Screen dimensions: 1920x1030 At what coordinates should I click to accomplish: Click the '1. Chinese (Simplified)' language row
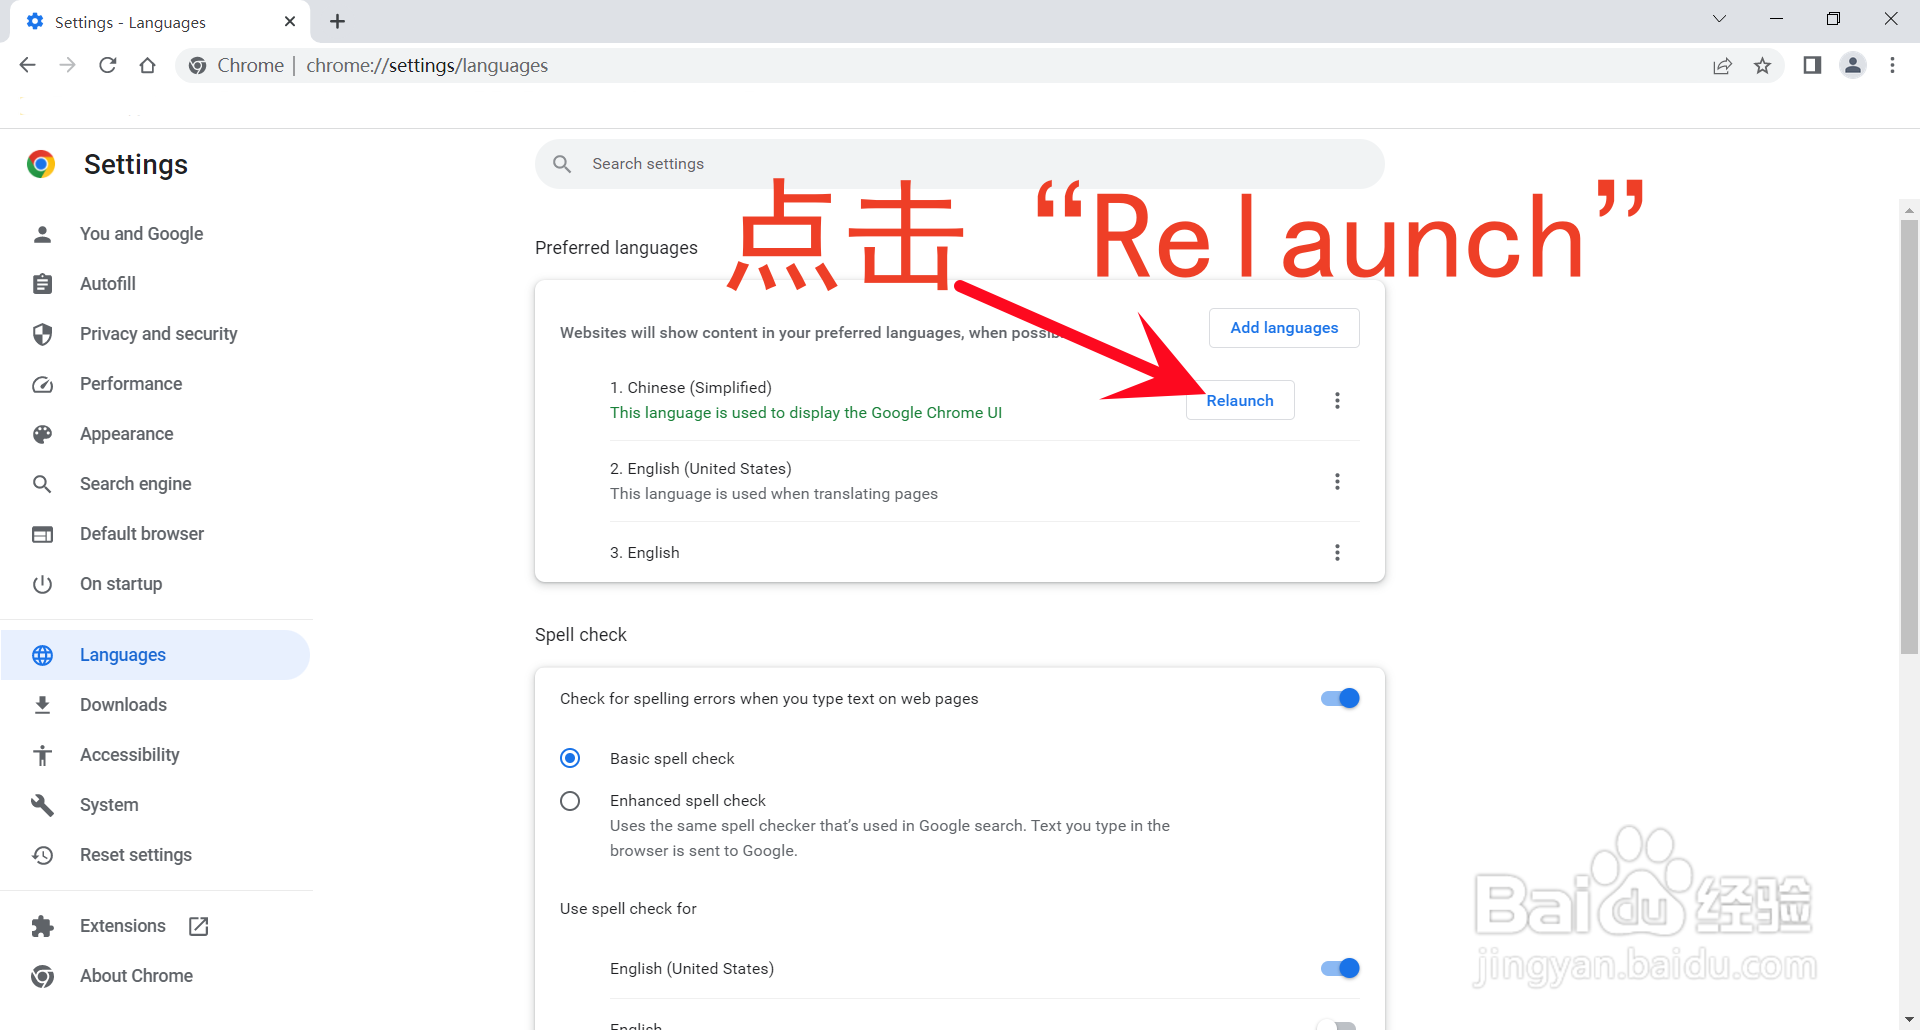(984, 400)
